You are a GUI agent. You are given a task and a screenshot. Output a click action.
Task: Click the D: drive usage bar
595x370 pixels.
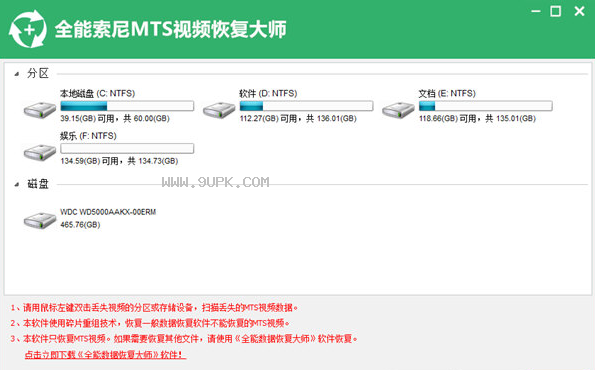point(306,106)
